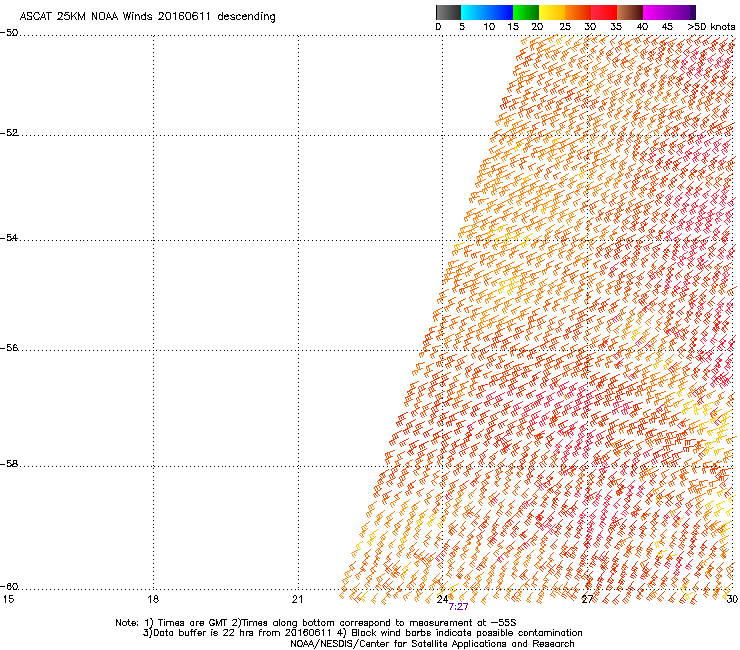Click the '-50' latitude axis label
The width and height of the screenshot is (740, 650).
[x=9, y=33]
